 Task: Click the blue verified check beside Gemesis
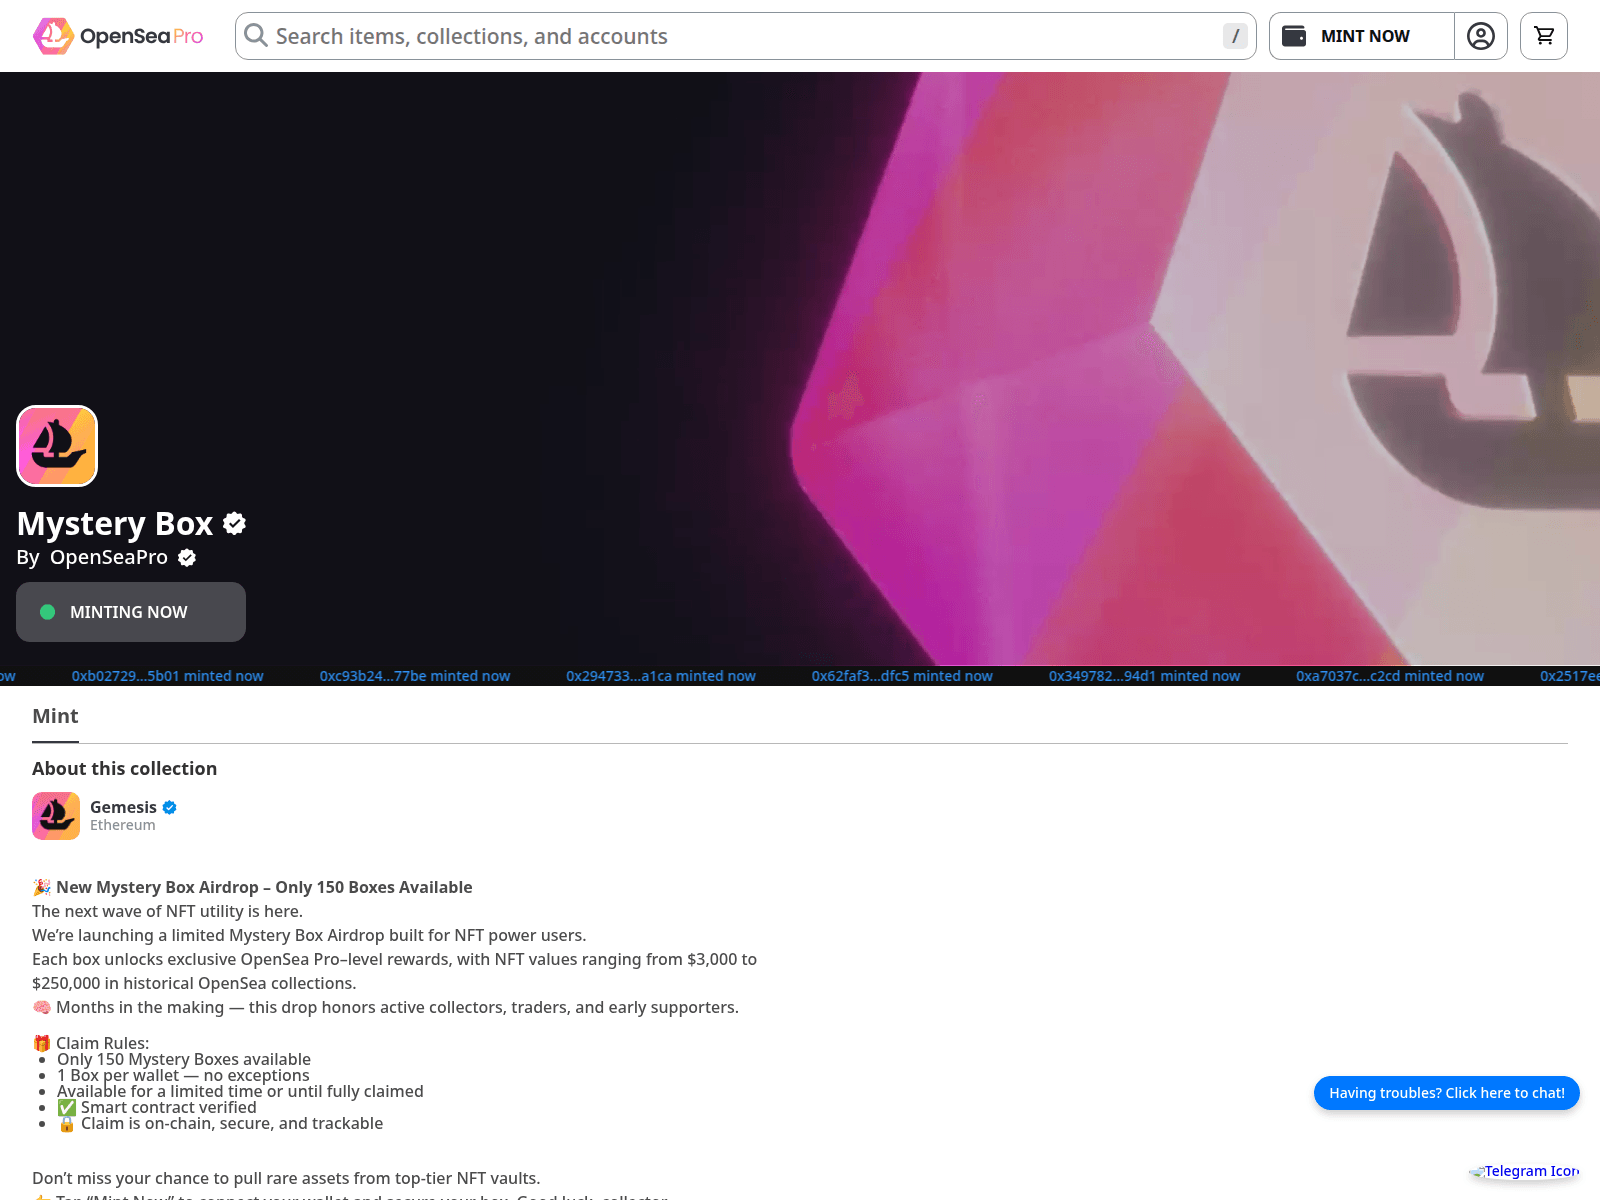point(170,807)
